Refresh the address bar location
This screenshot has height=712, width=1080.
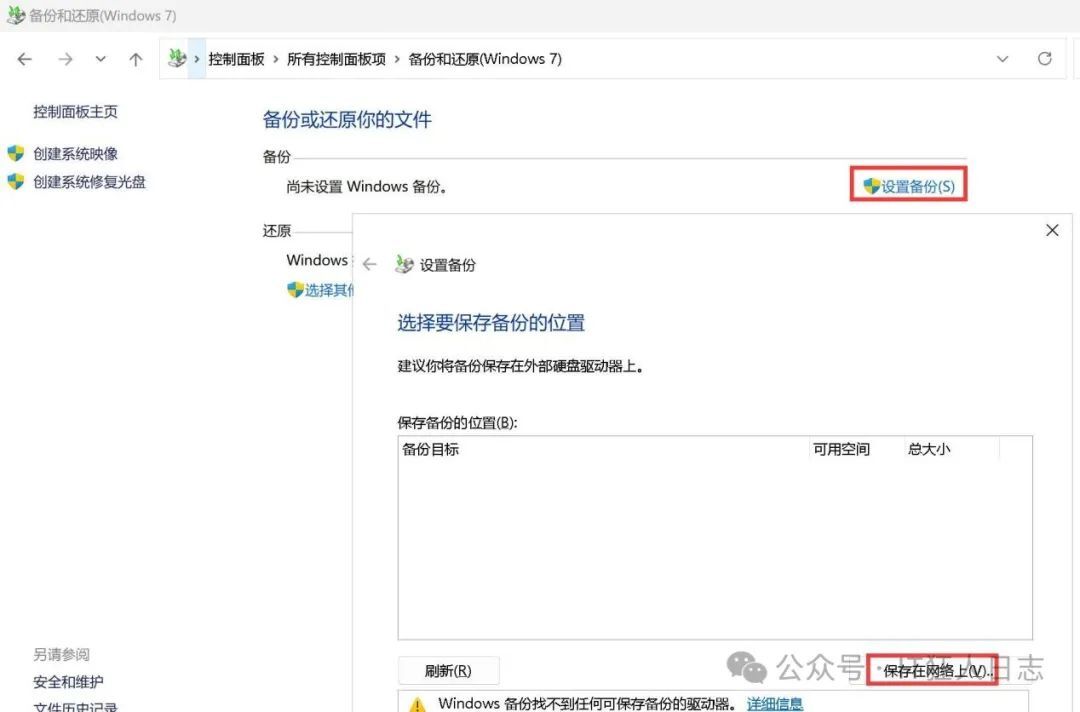pos(1044,59)
